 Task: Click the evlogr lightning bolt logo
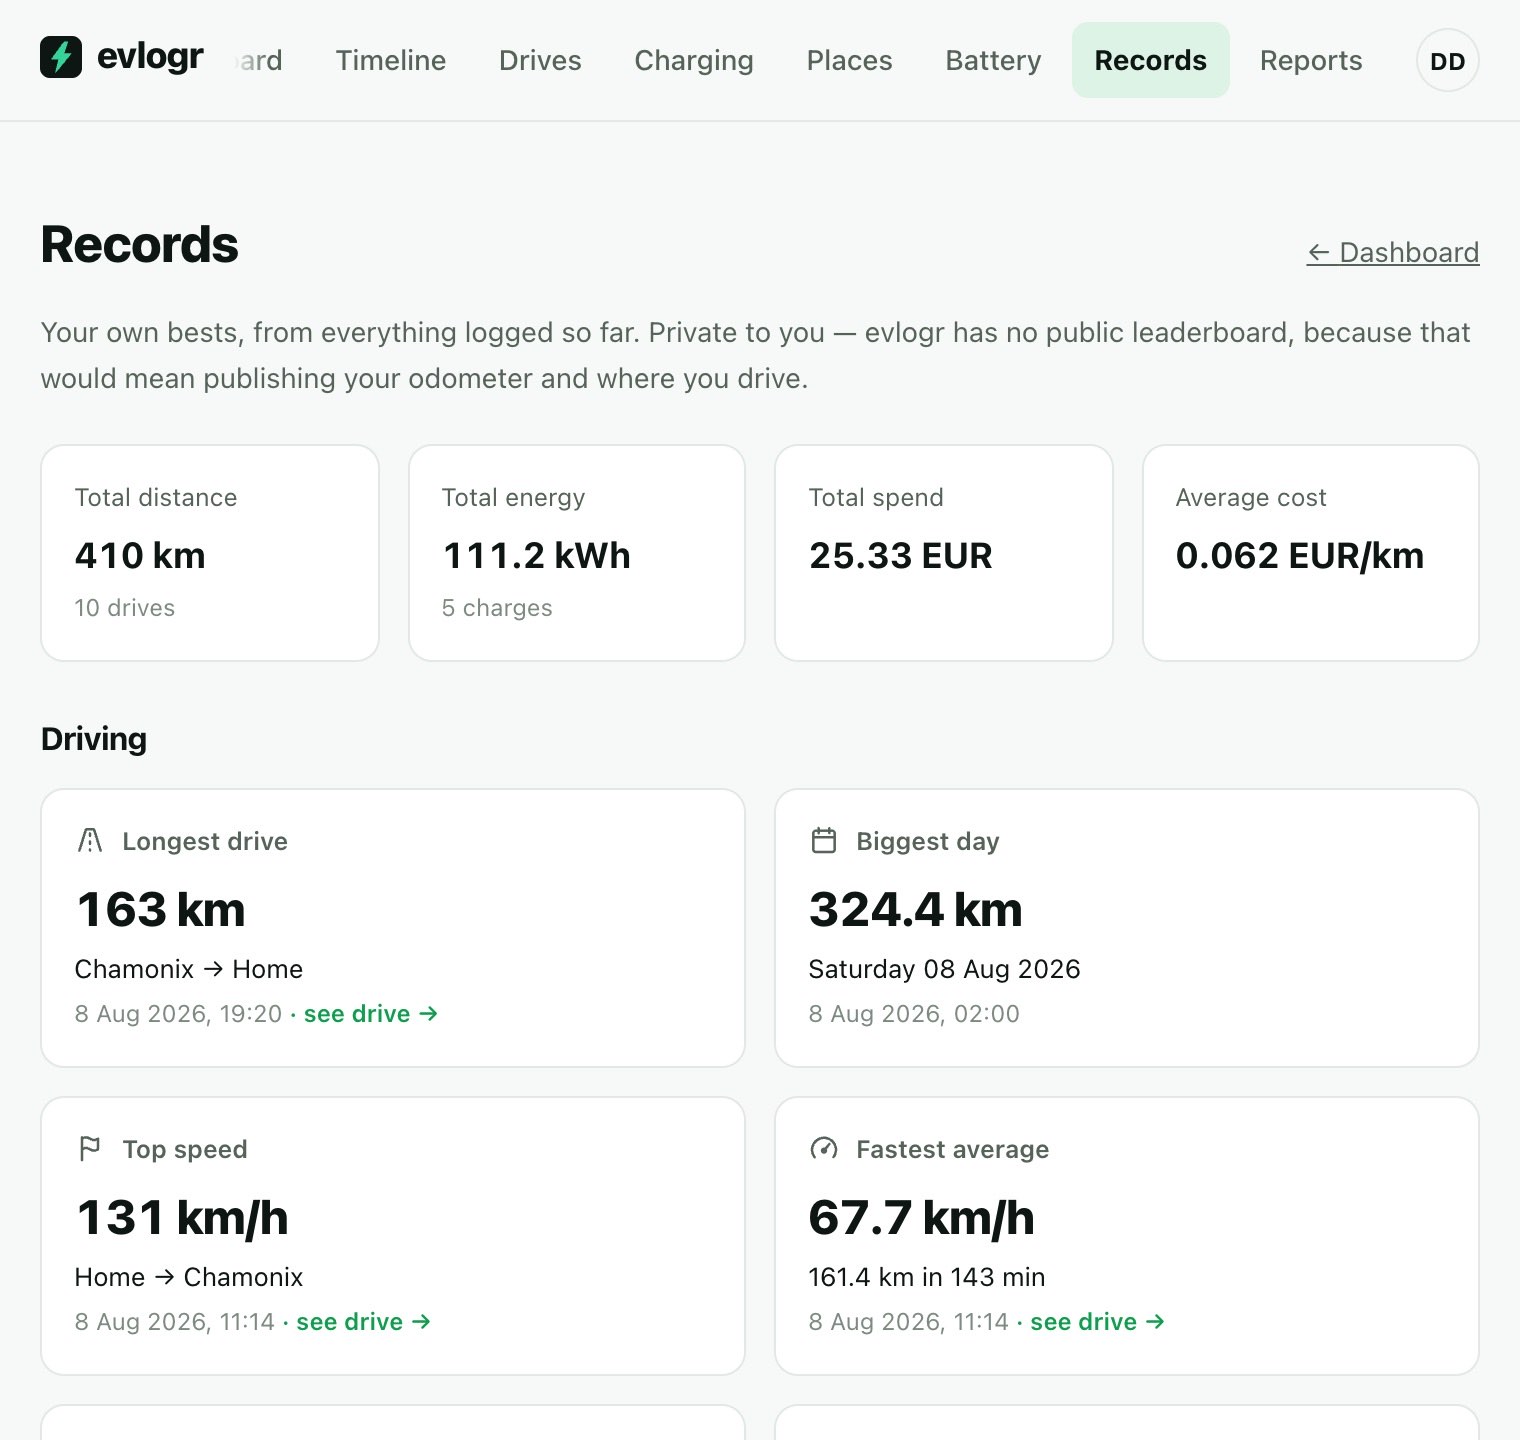coord(61,57)
